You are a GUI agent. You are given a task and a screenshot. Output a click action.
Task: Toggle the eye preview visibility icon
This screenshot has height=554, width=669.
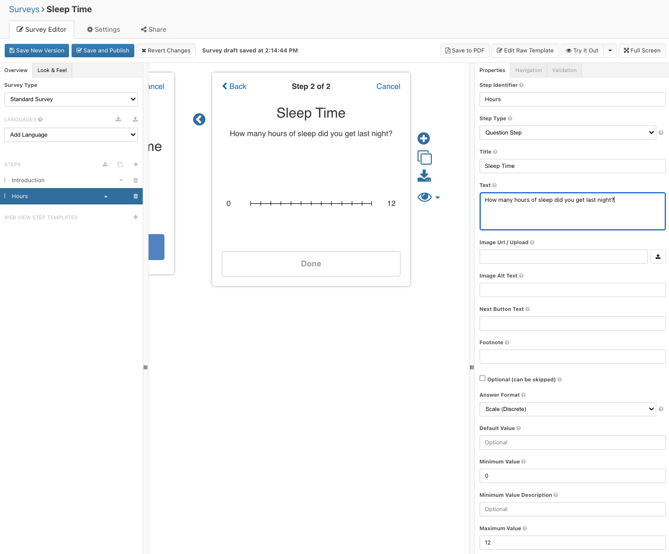pos(425,197)
